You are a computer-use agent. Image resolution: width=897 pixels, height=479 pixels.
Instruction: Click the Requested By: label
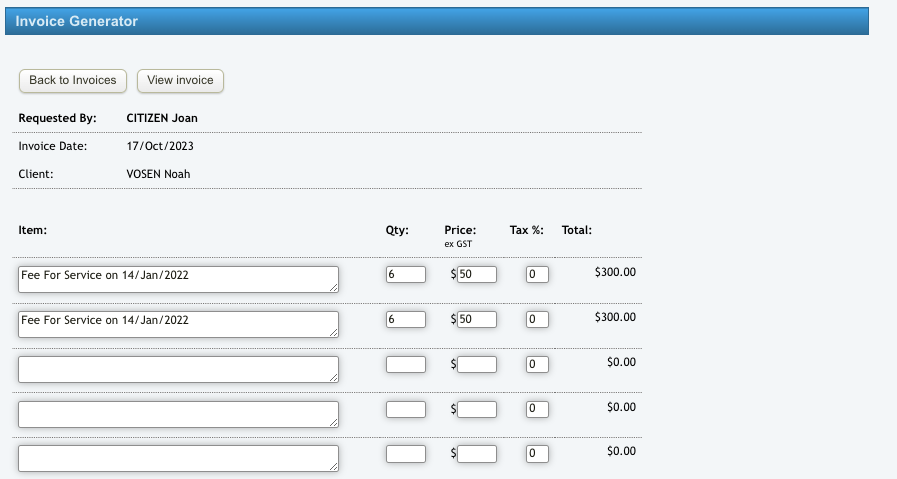click(x=57, y=118)
